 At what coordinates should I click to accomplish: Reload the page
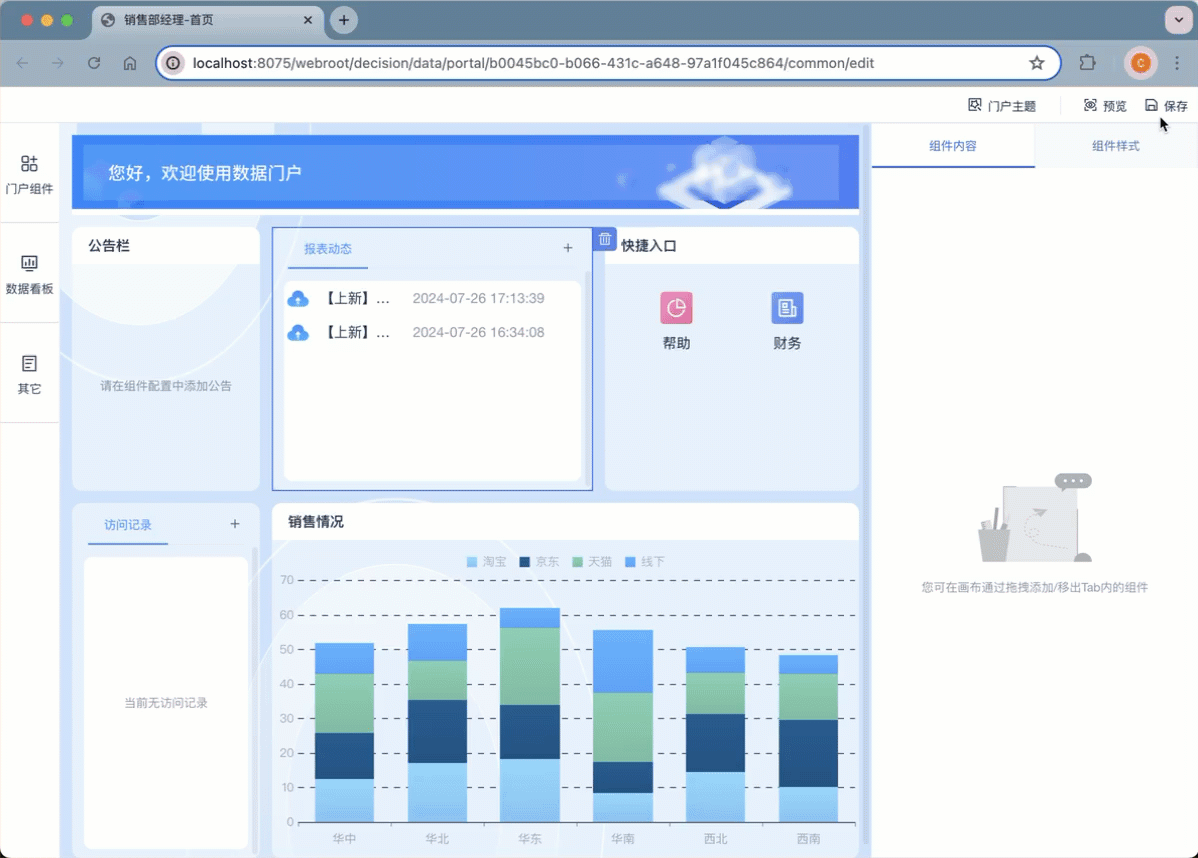point(94,63)
